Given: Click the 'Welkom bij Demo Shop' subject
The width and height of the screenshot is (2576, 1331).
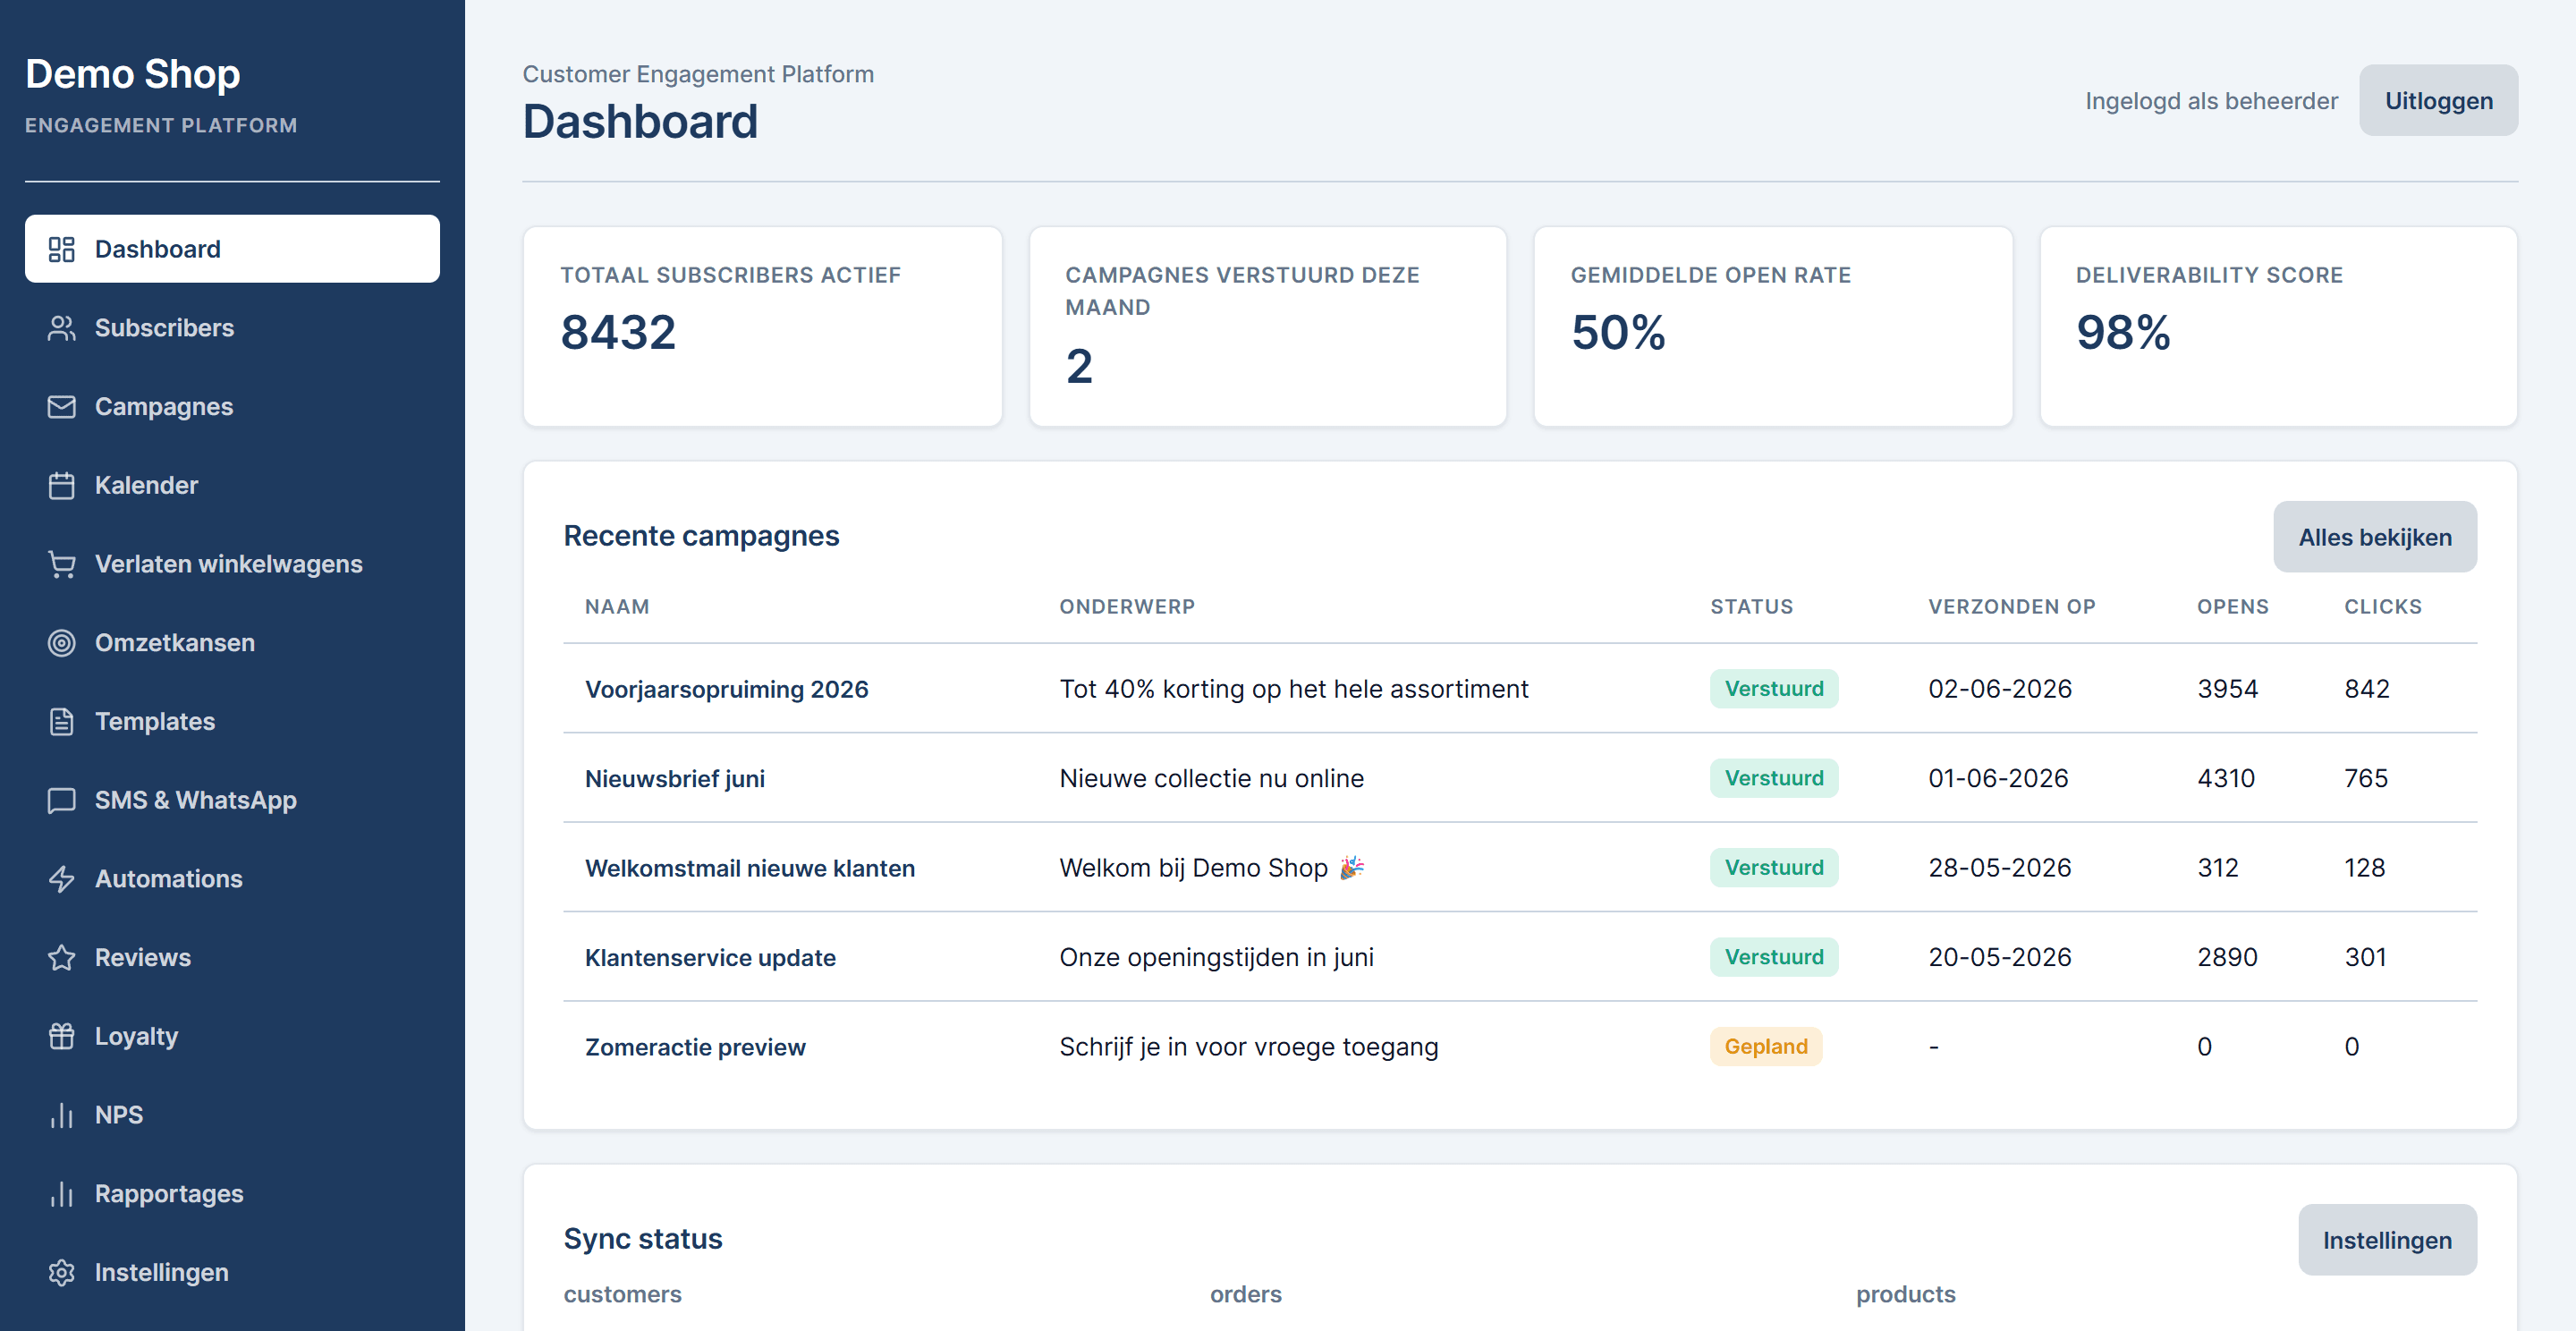Looking at the screenshot, I should coord(1211,868).
